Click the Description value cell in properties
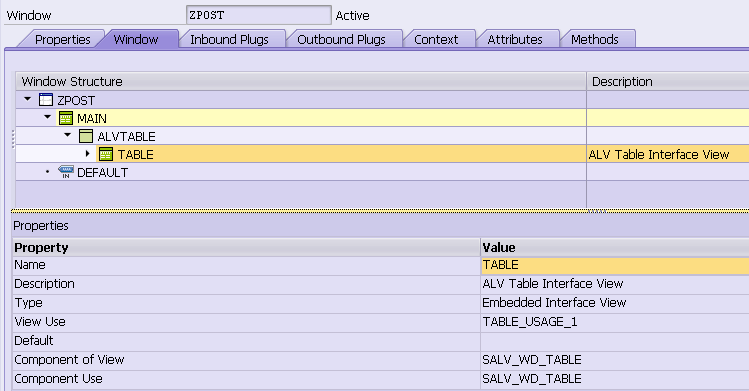 point(615,284)
